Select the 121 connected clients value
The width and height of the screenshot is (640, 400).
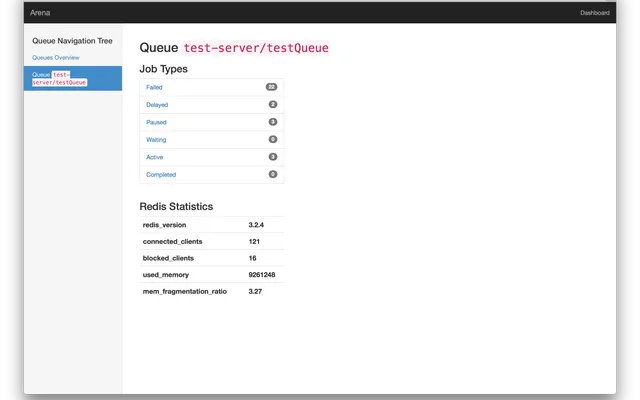254,242
